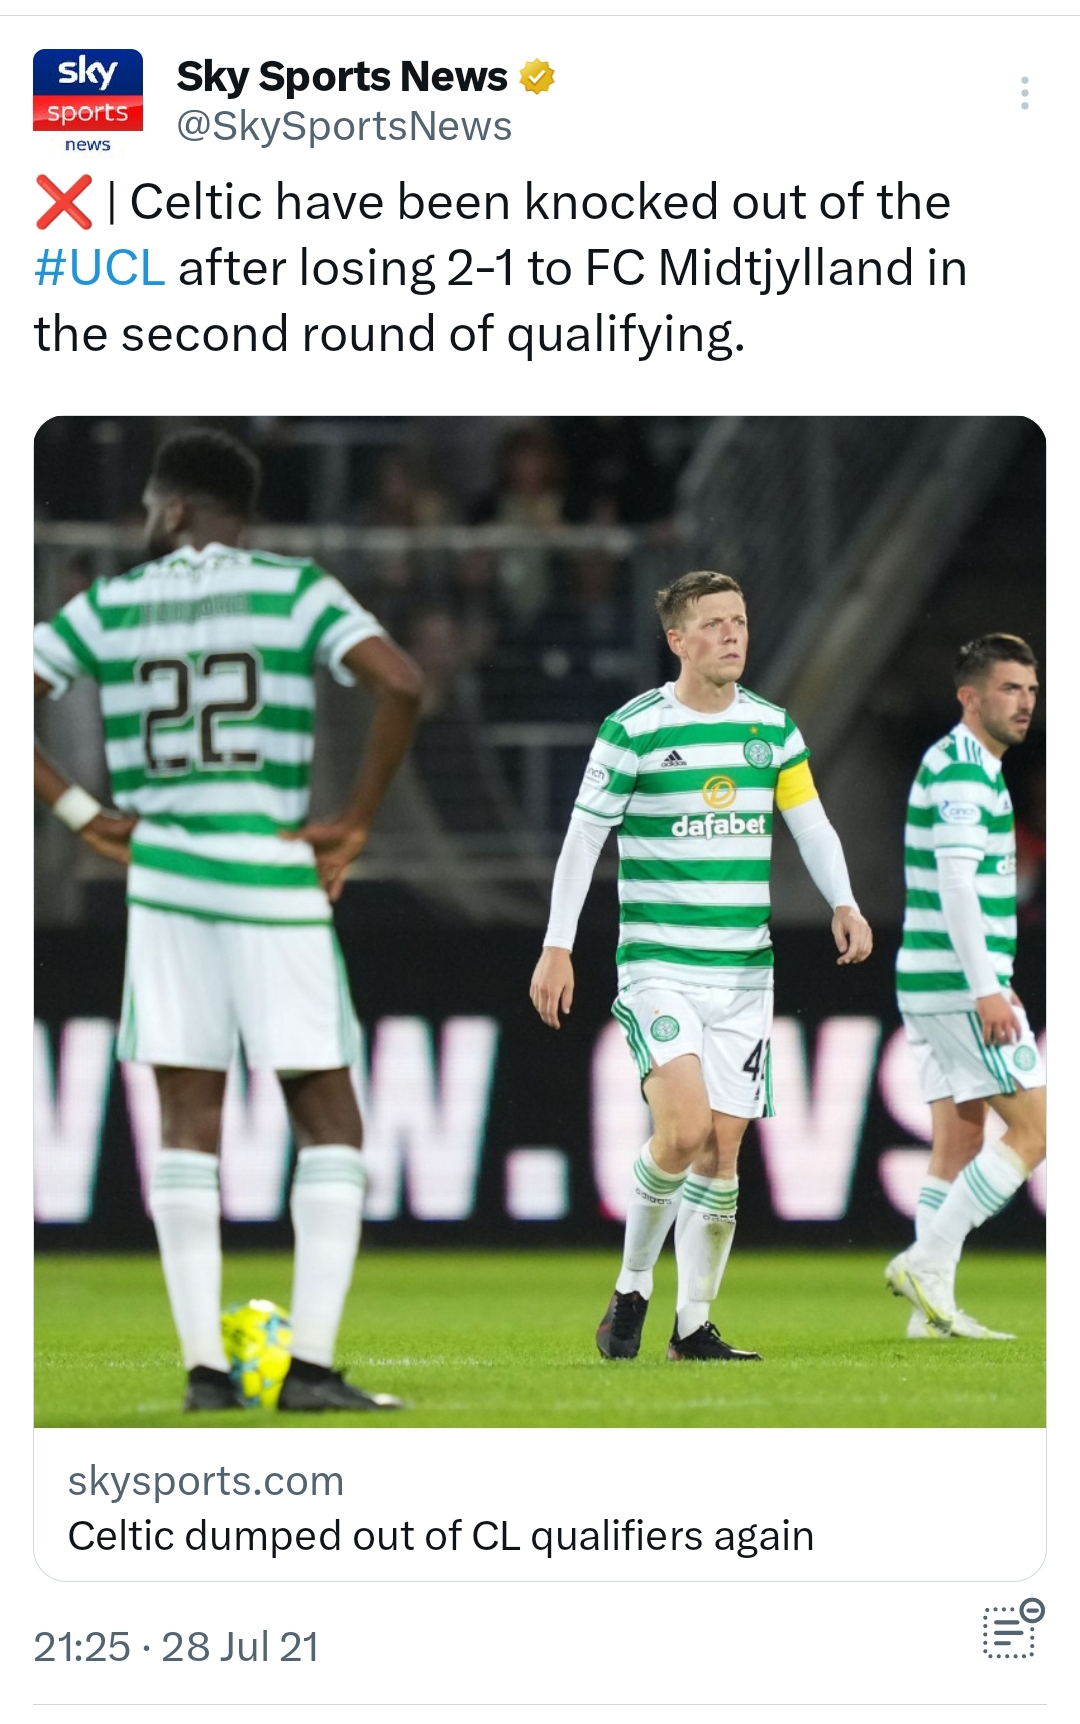The image size is (1080, 1724).
Task: Open the Sky Sports News profile avatar
Action: 88,101
